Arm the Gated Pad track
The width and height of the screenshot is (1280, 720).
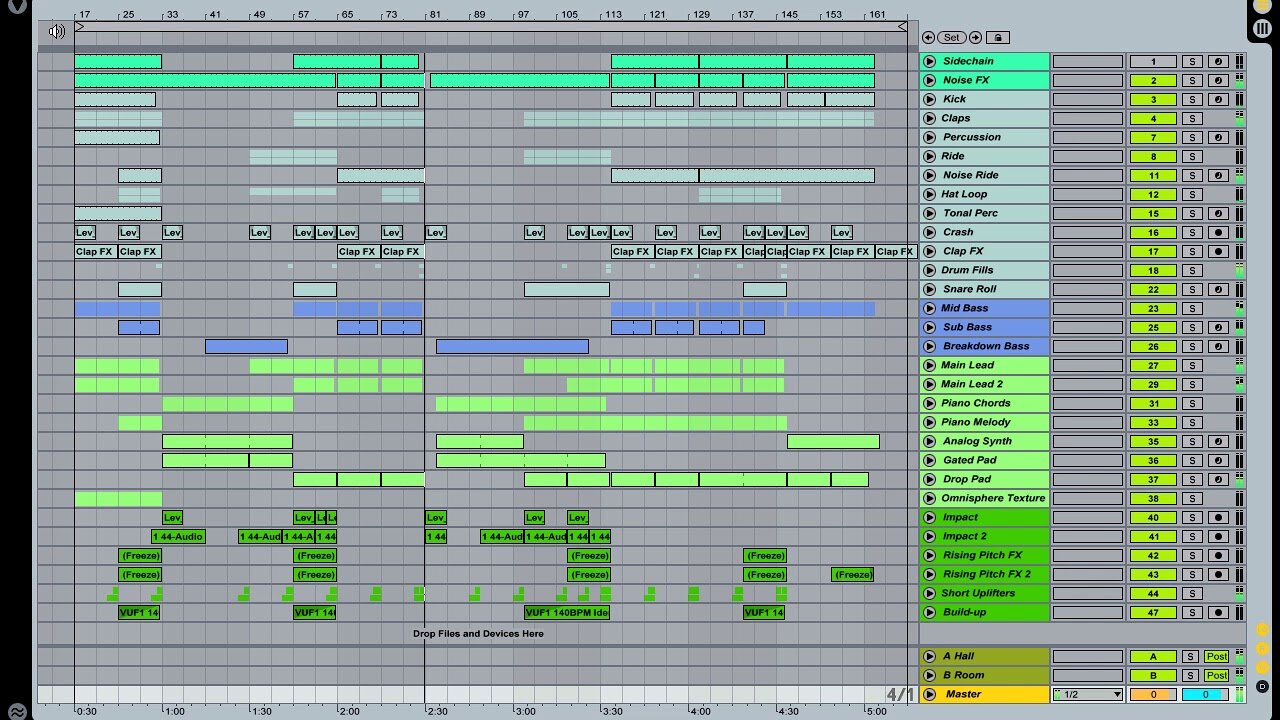pyautogui.click(x=1217, y=460)
